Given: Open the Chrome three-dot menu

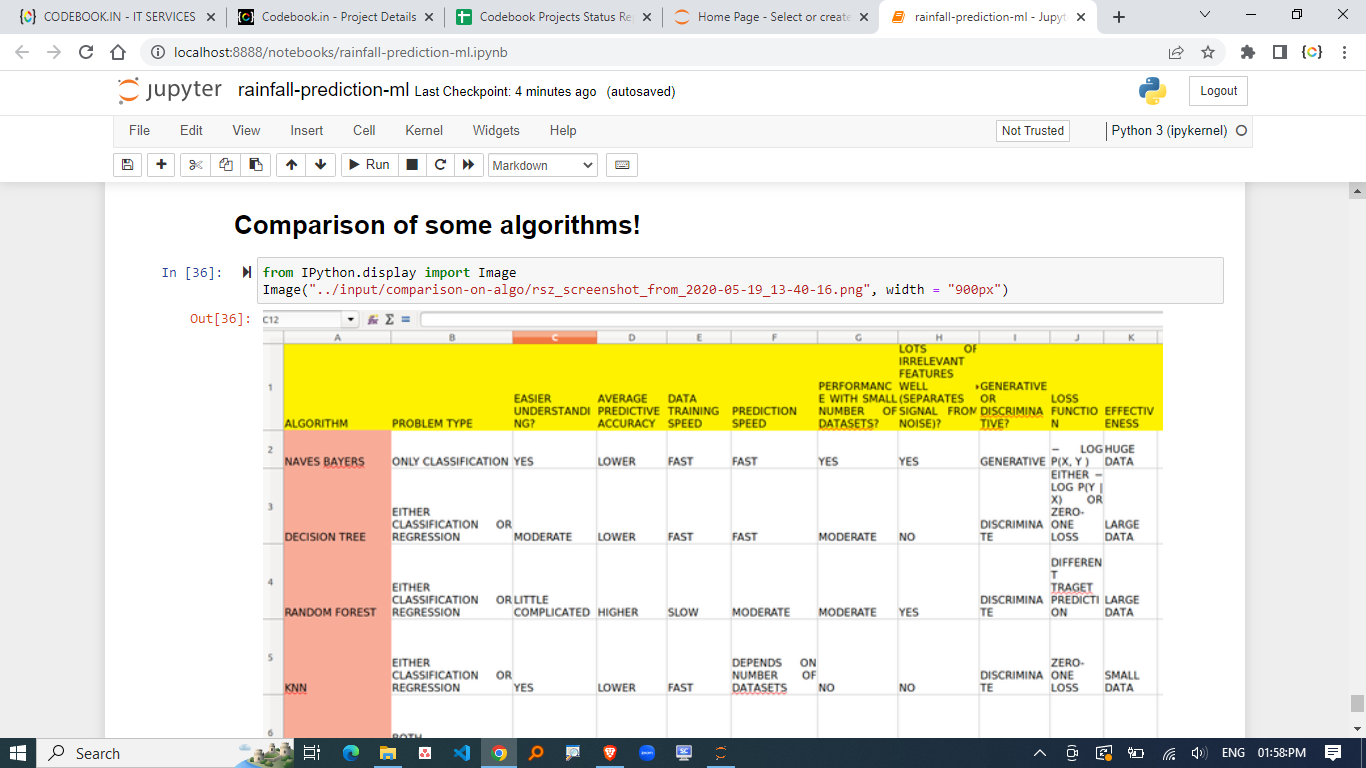Looking at the screenshot, I should click(x=1344, y=52).
